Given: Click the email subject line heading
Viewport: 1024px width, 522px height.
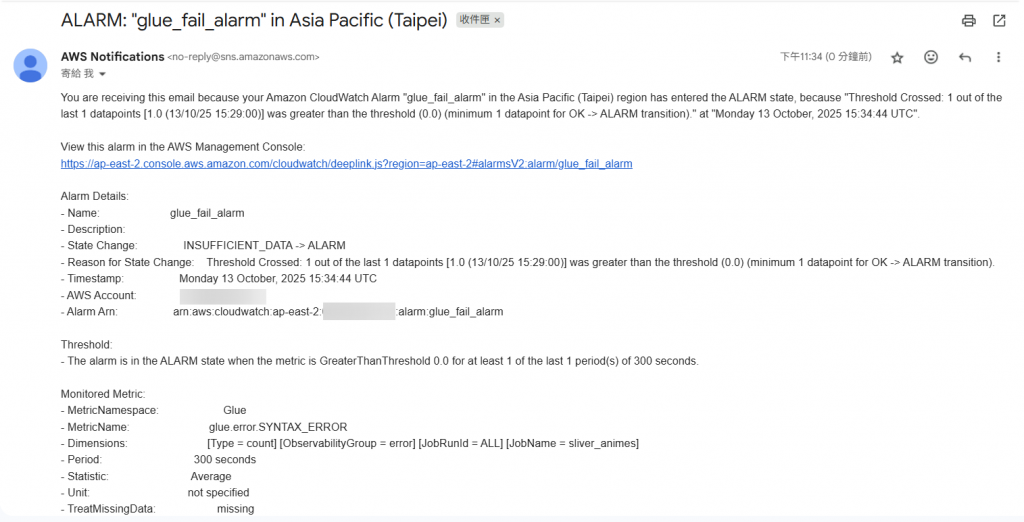Looking at the screenshot, I should click(254, 20).
